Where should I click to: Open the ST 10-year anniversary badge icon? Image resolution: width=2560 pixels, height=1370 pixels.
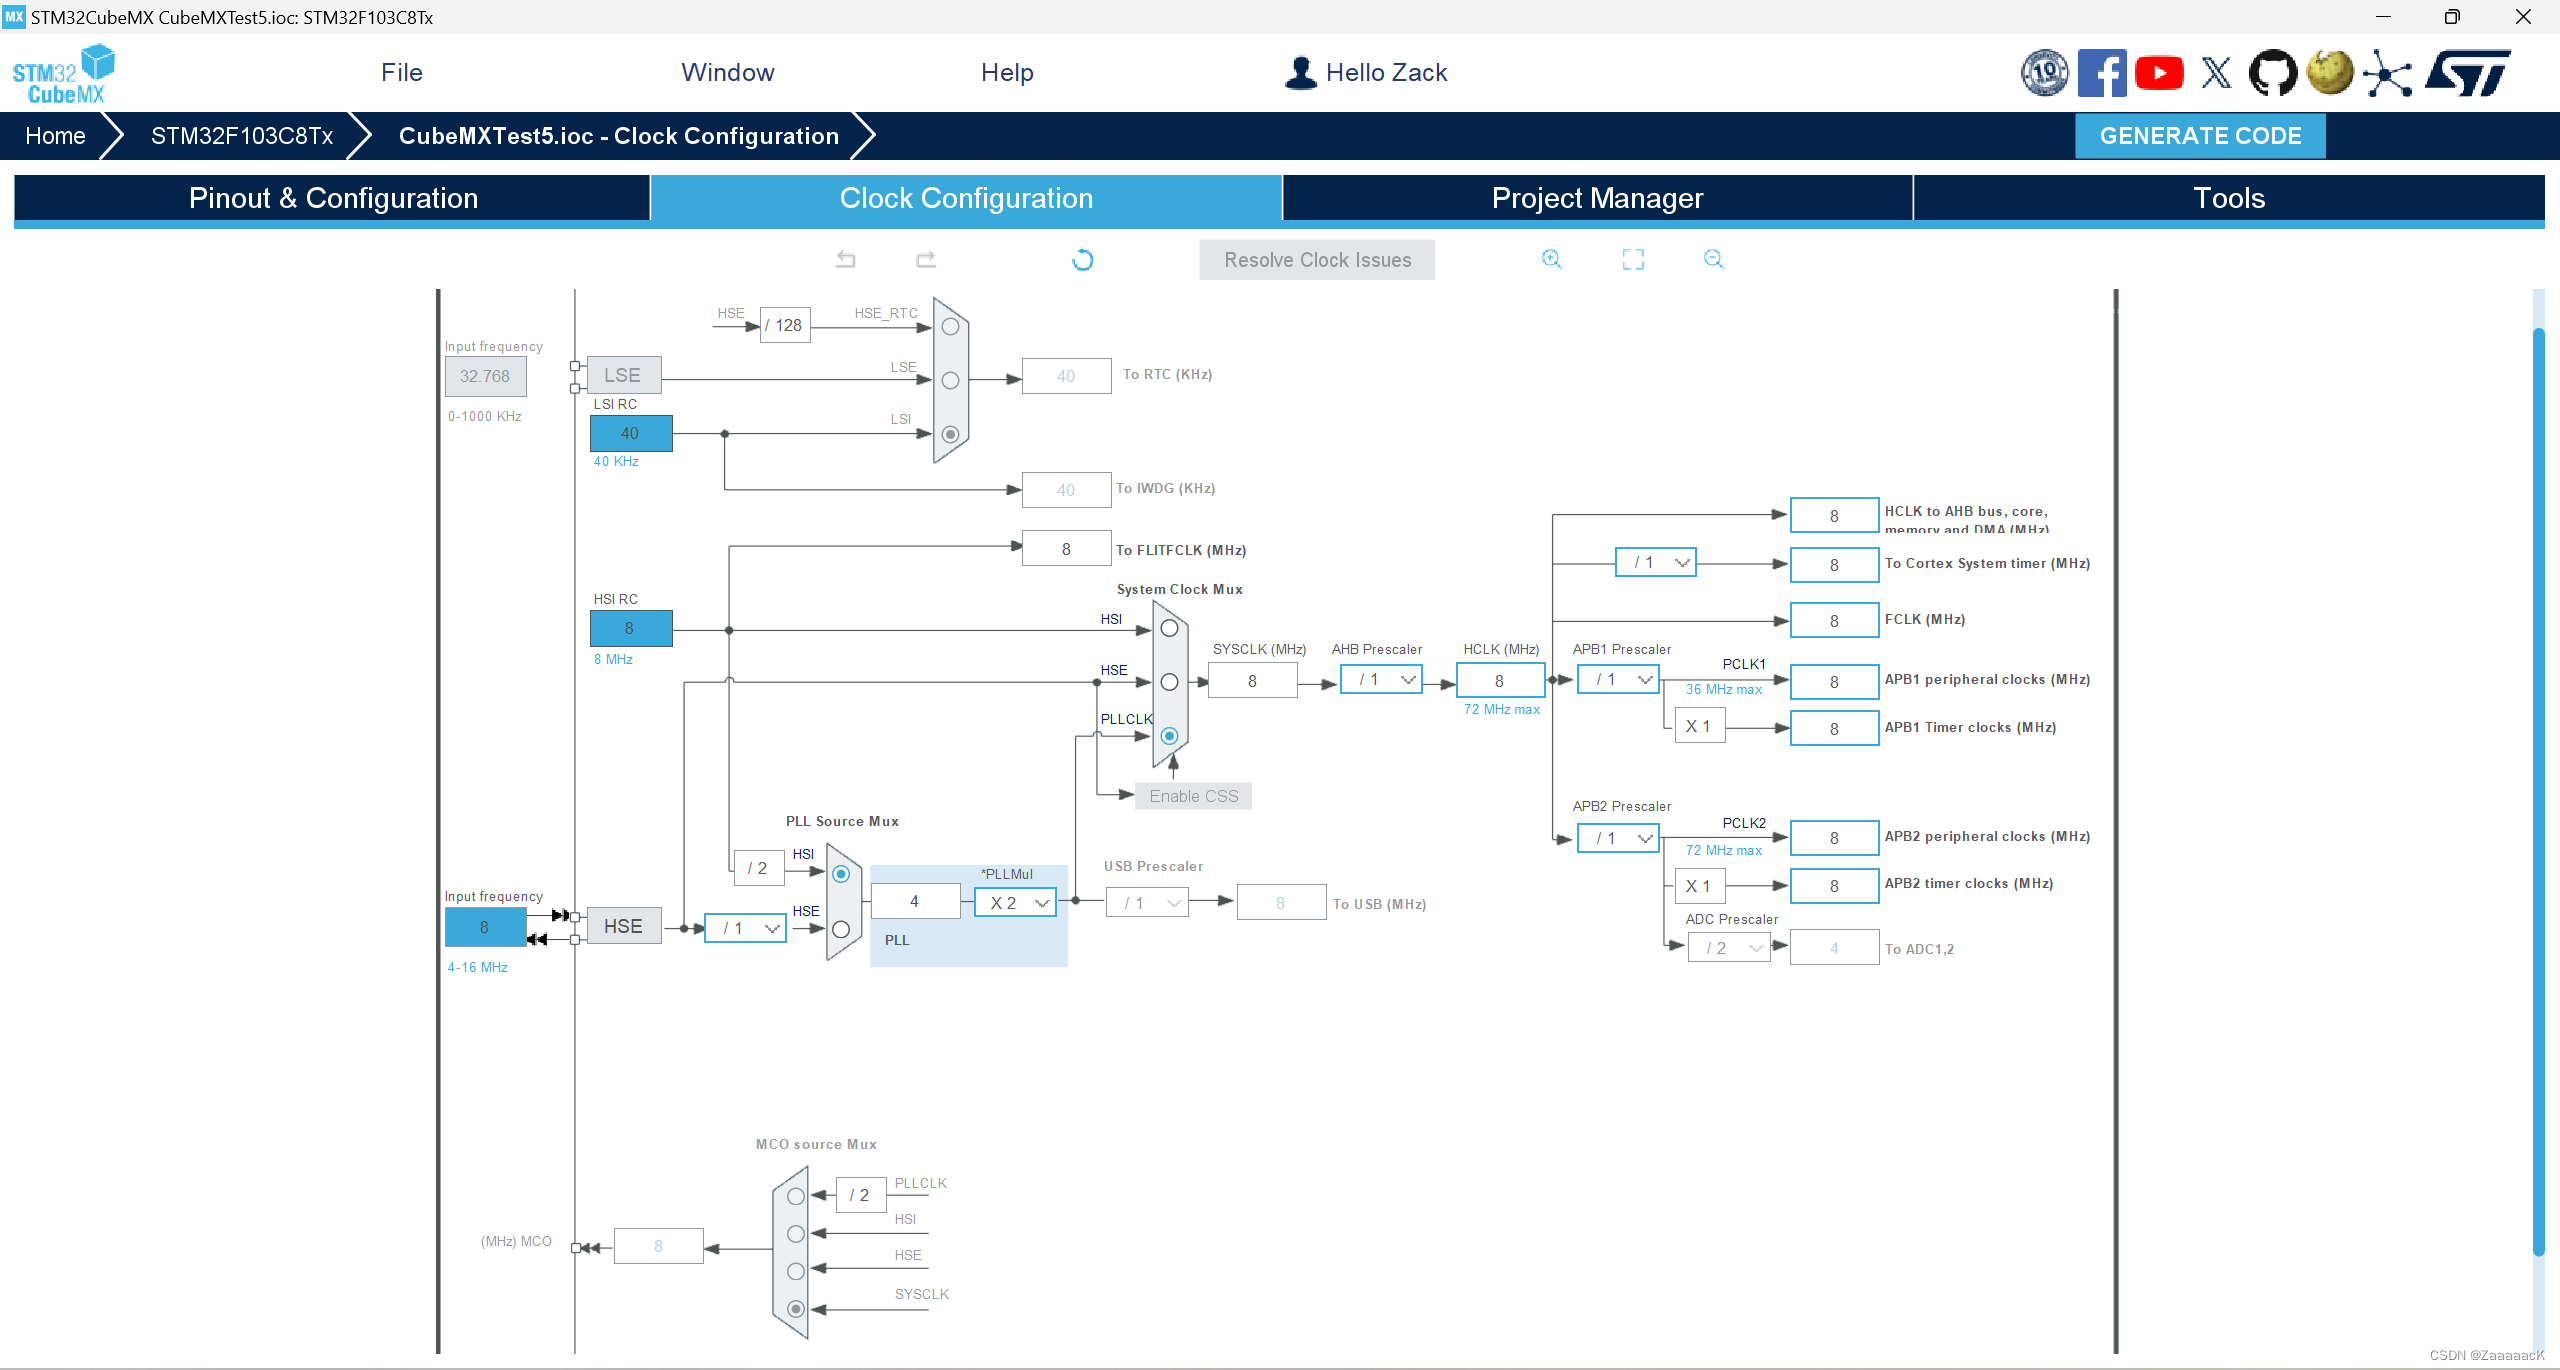2045,73
